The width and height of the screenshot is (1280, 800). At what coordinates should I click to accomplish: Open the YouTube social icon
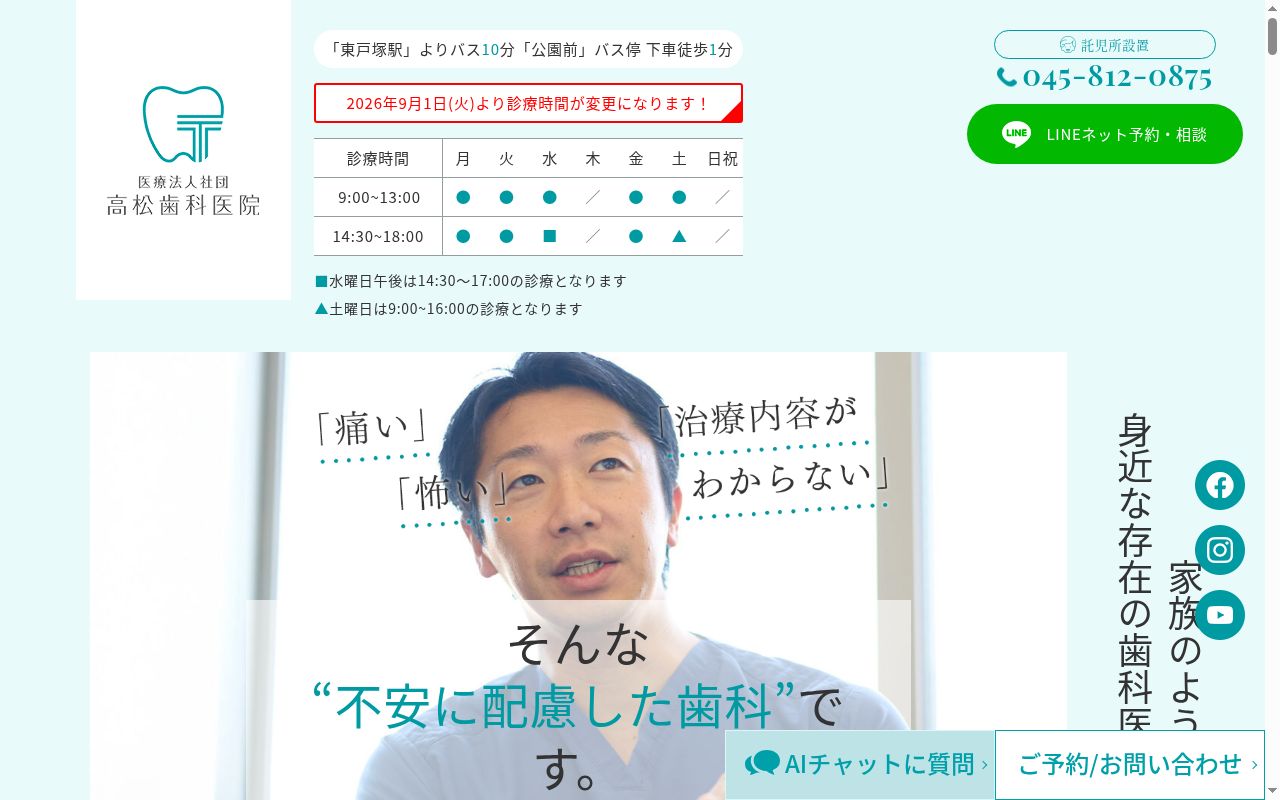(1220, 615)
